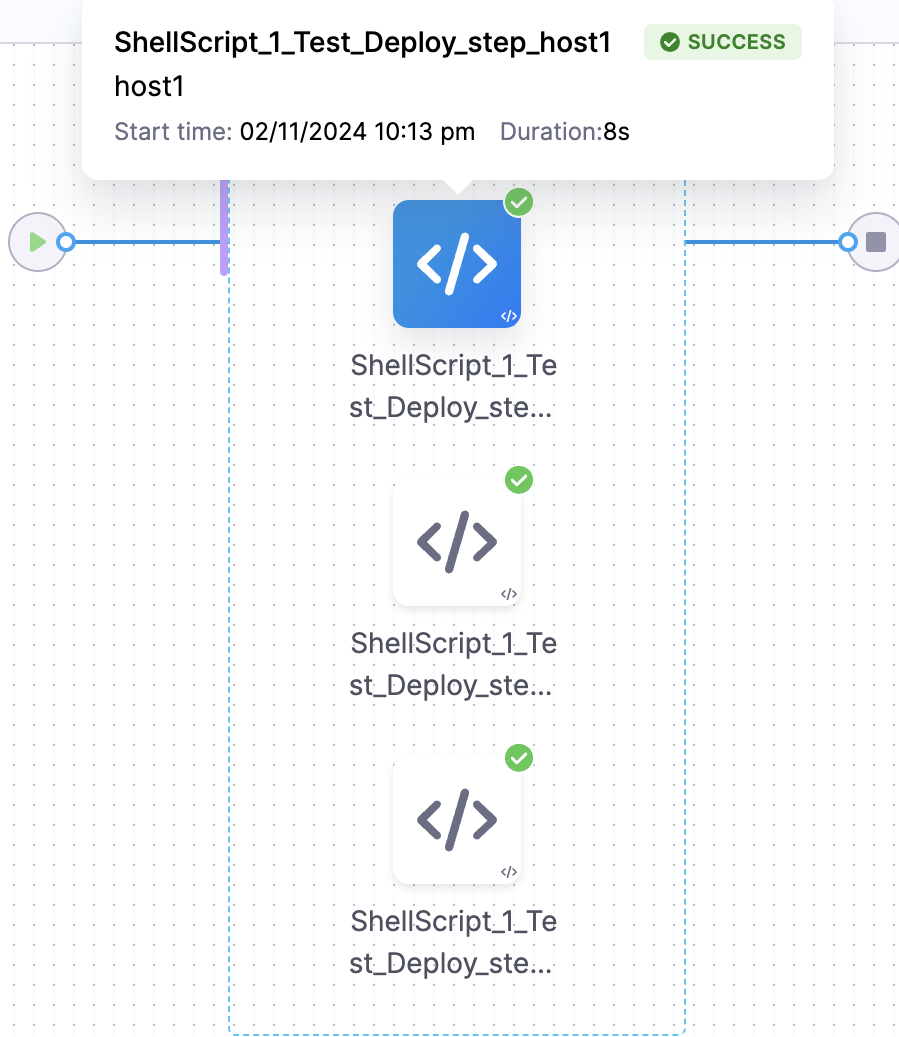Select the bottom shell script step icon
Image resolution: width=899 pixels, height=1037 pixels.
(x=456, y=820)
